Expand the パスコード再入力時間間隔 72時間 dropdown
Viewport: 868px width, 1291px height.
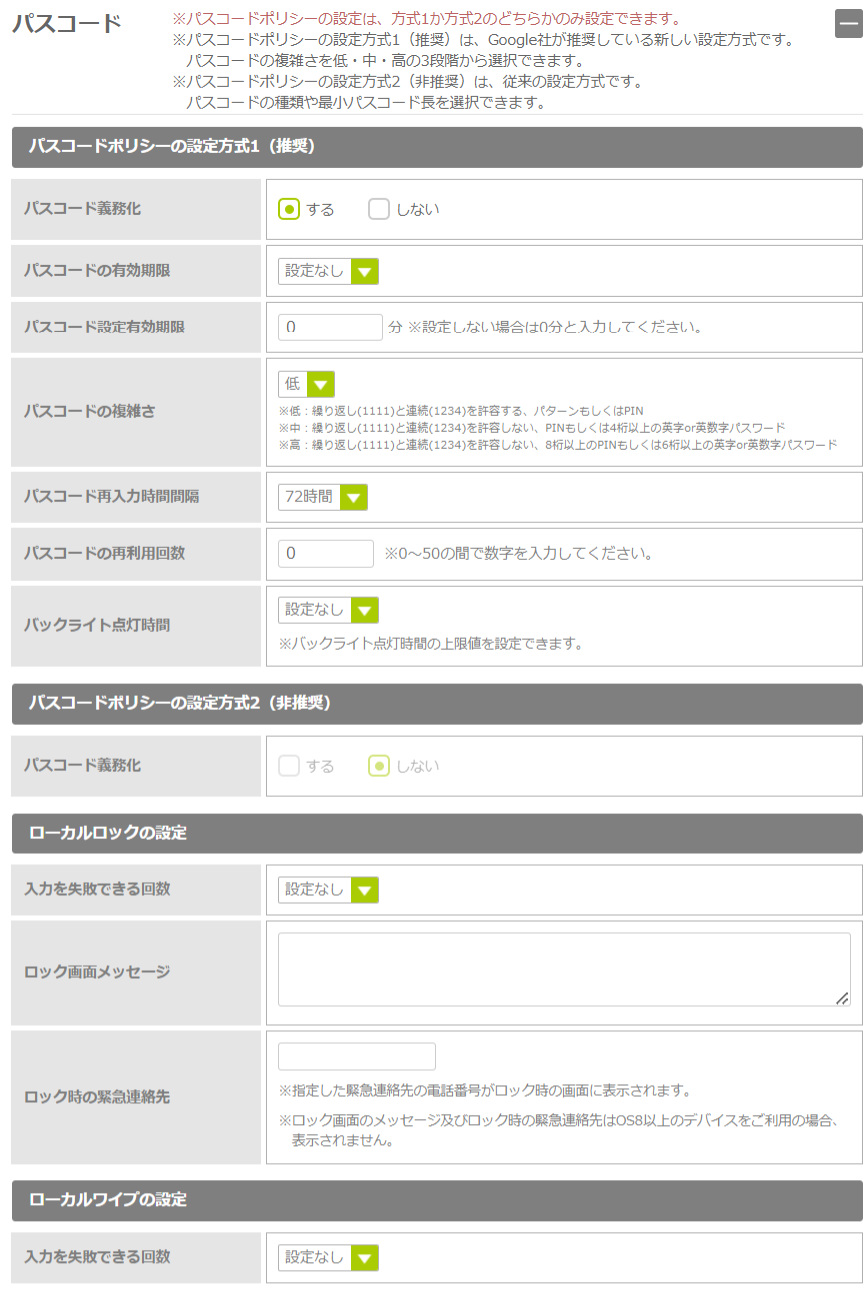click(x=322, y=497)
